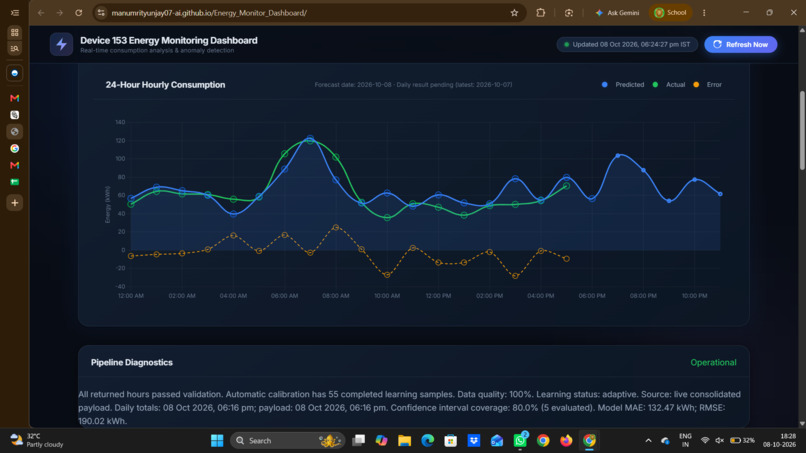
Task: Click the Operational status label
Action: (x=713, y=363)
